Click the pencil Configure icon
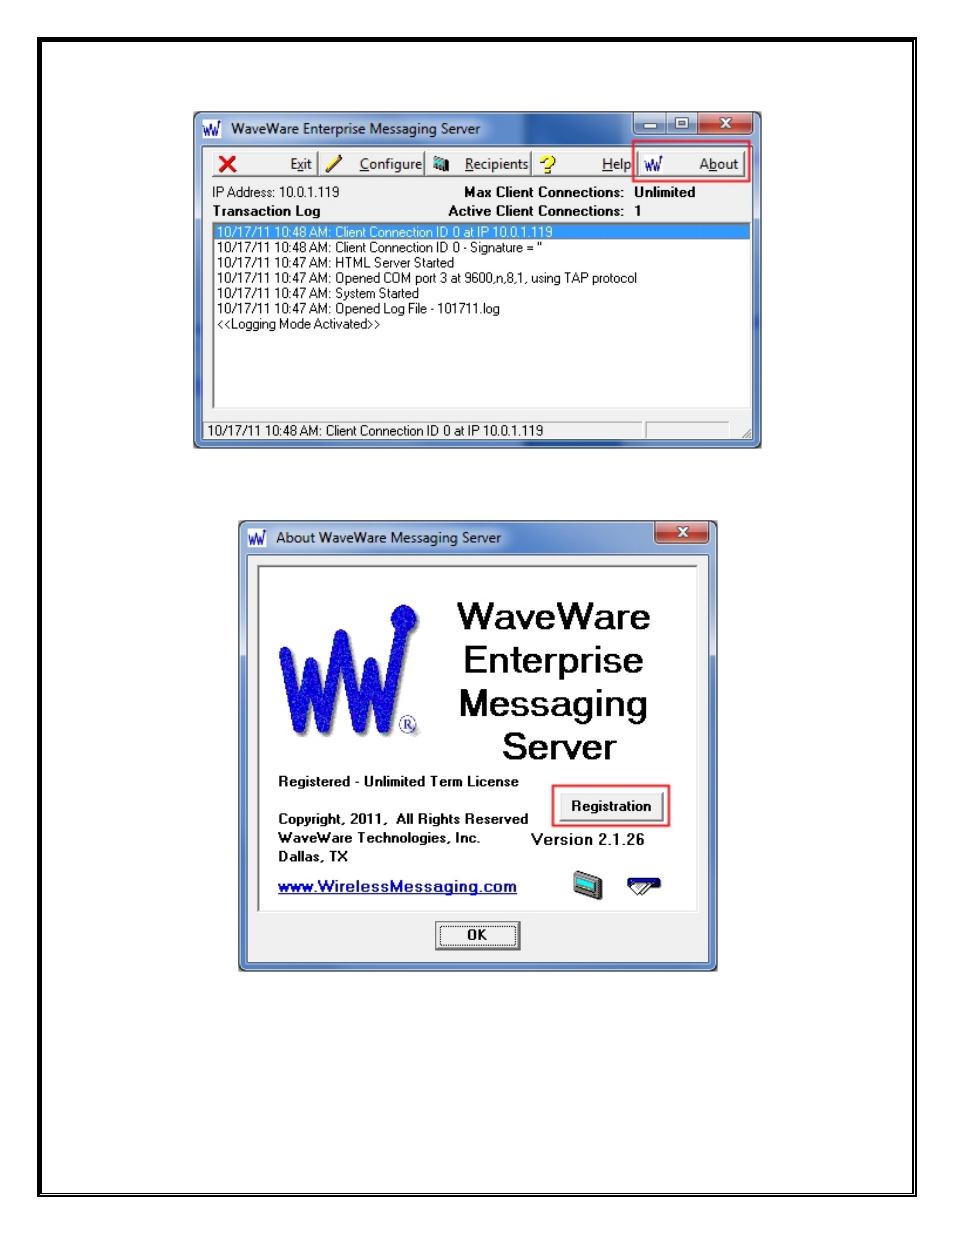The image size is (954, 1235). tap(334, 164)
